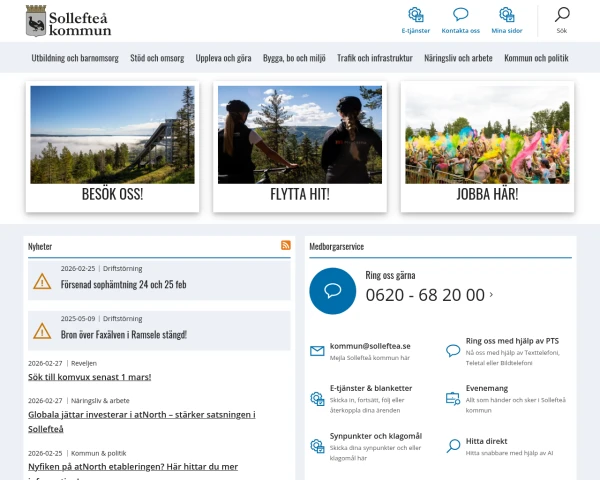The width and height of the screenshot is (600, 480).
Task: Call the 0620 - 68 20 00 phone link
Action: [x=425, y=294]
